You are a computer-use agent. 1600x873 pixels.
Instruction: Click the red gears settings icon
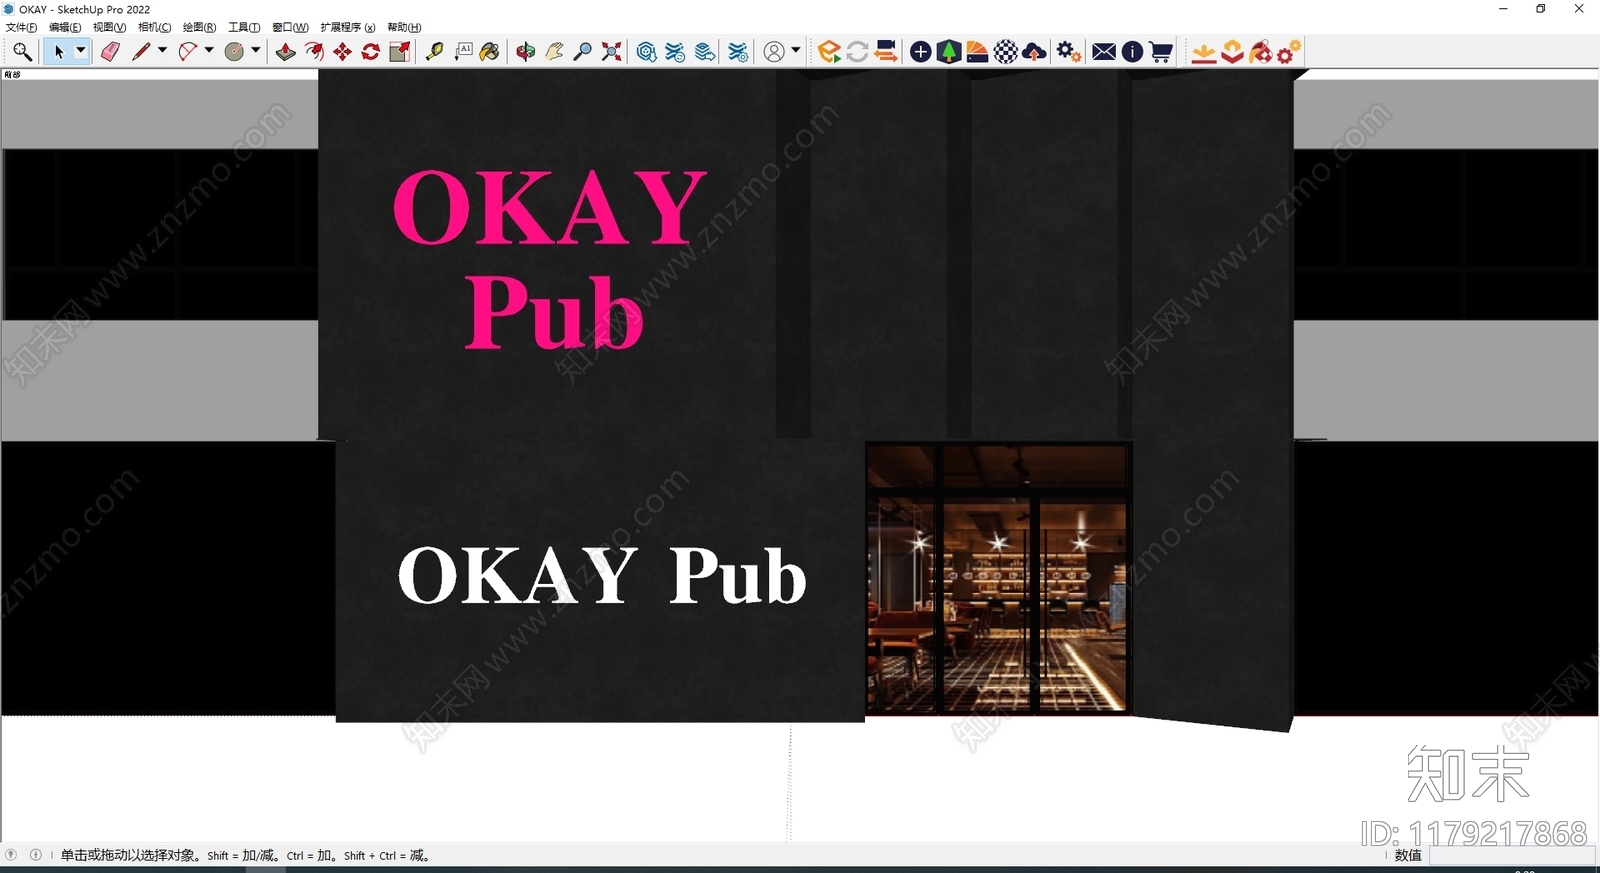point(1289,52)
